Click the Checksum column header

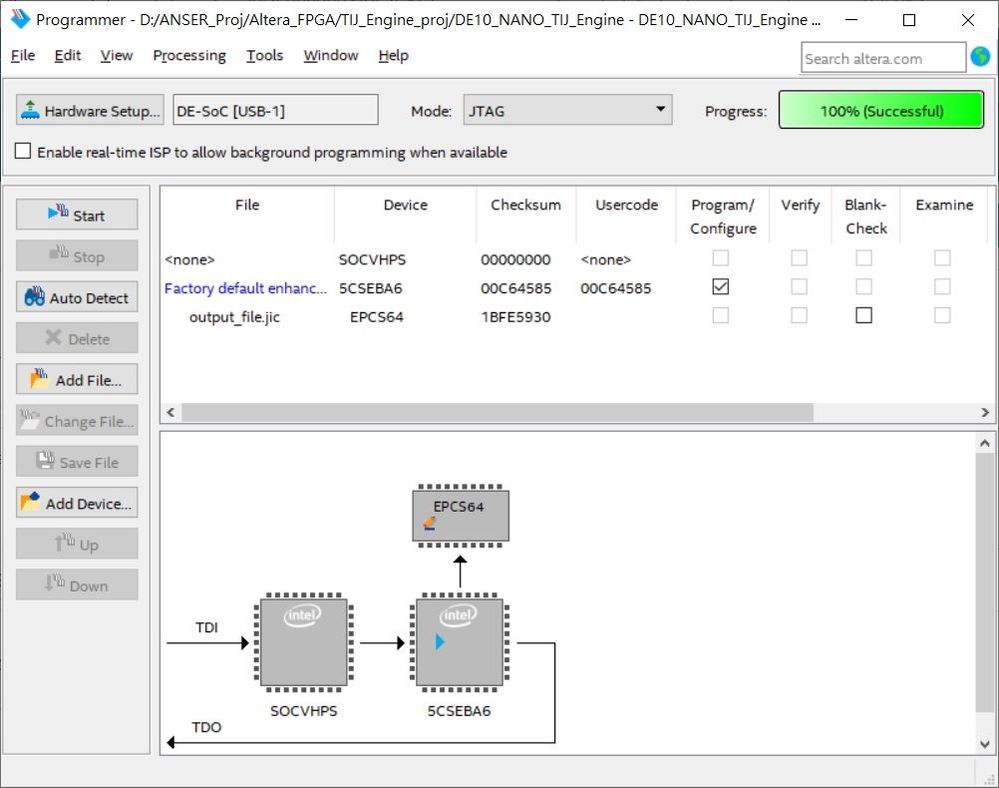click(526, 204)
